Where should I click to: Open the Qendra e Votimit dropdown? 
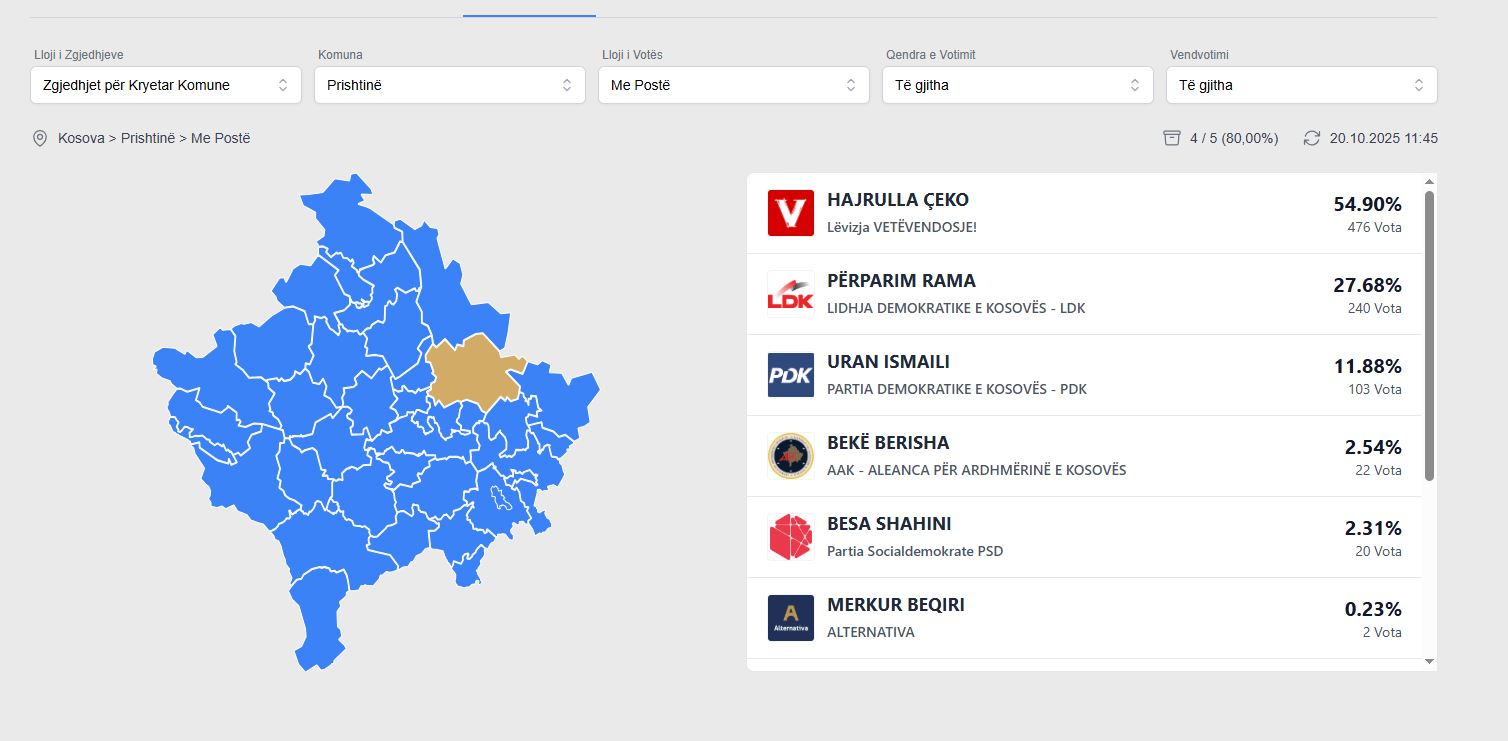click(x=1018, y=85)
